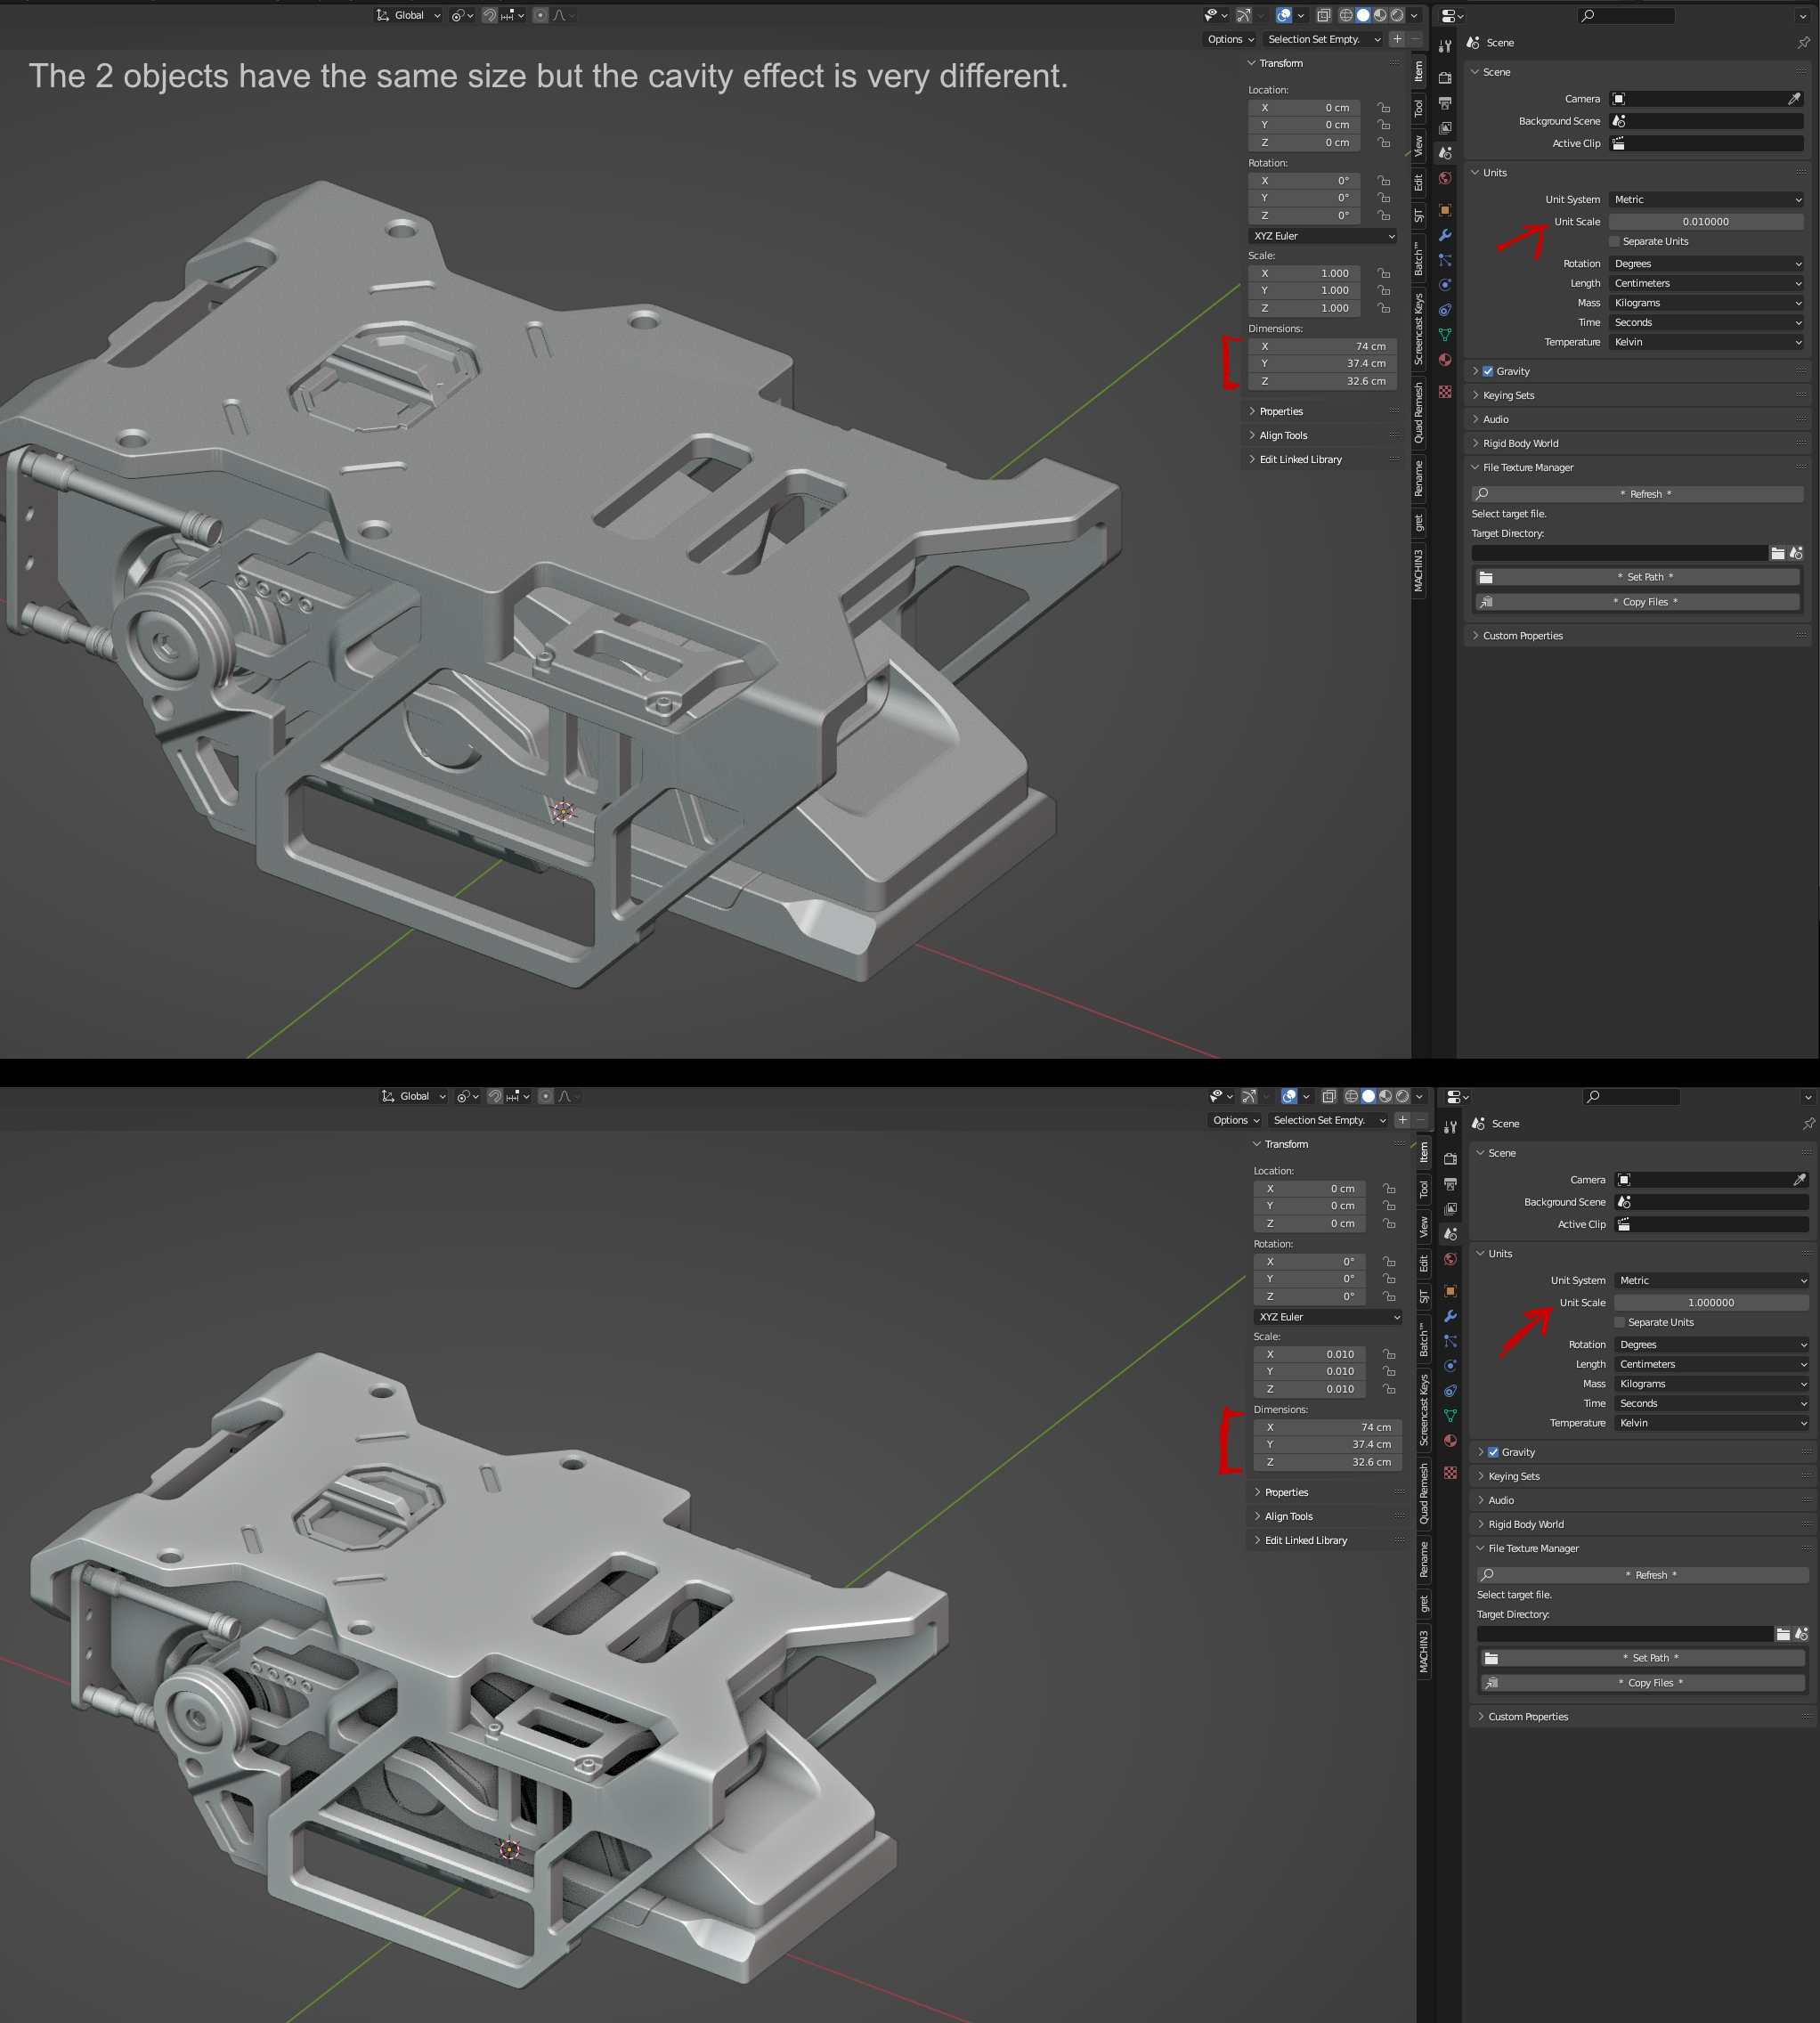This screenshot has width=1820, height=2023.
Task: Lock Location X in upper screenshot
Action: (x=1384, y=107)
